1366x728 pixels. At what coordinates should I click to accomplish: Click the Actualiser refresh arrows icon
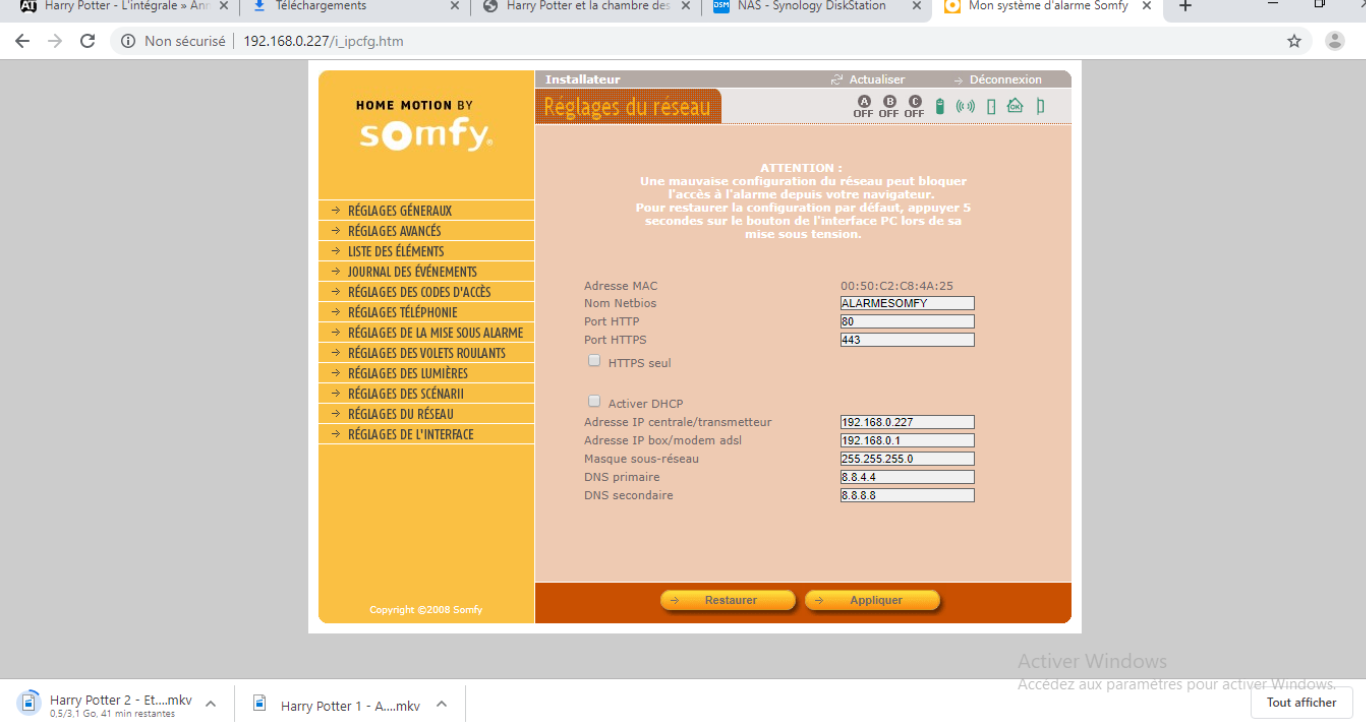(837, 80)
